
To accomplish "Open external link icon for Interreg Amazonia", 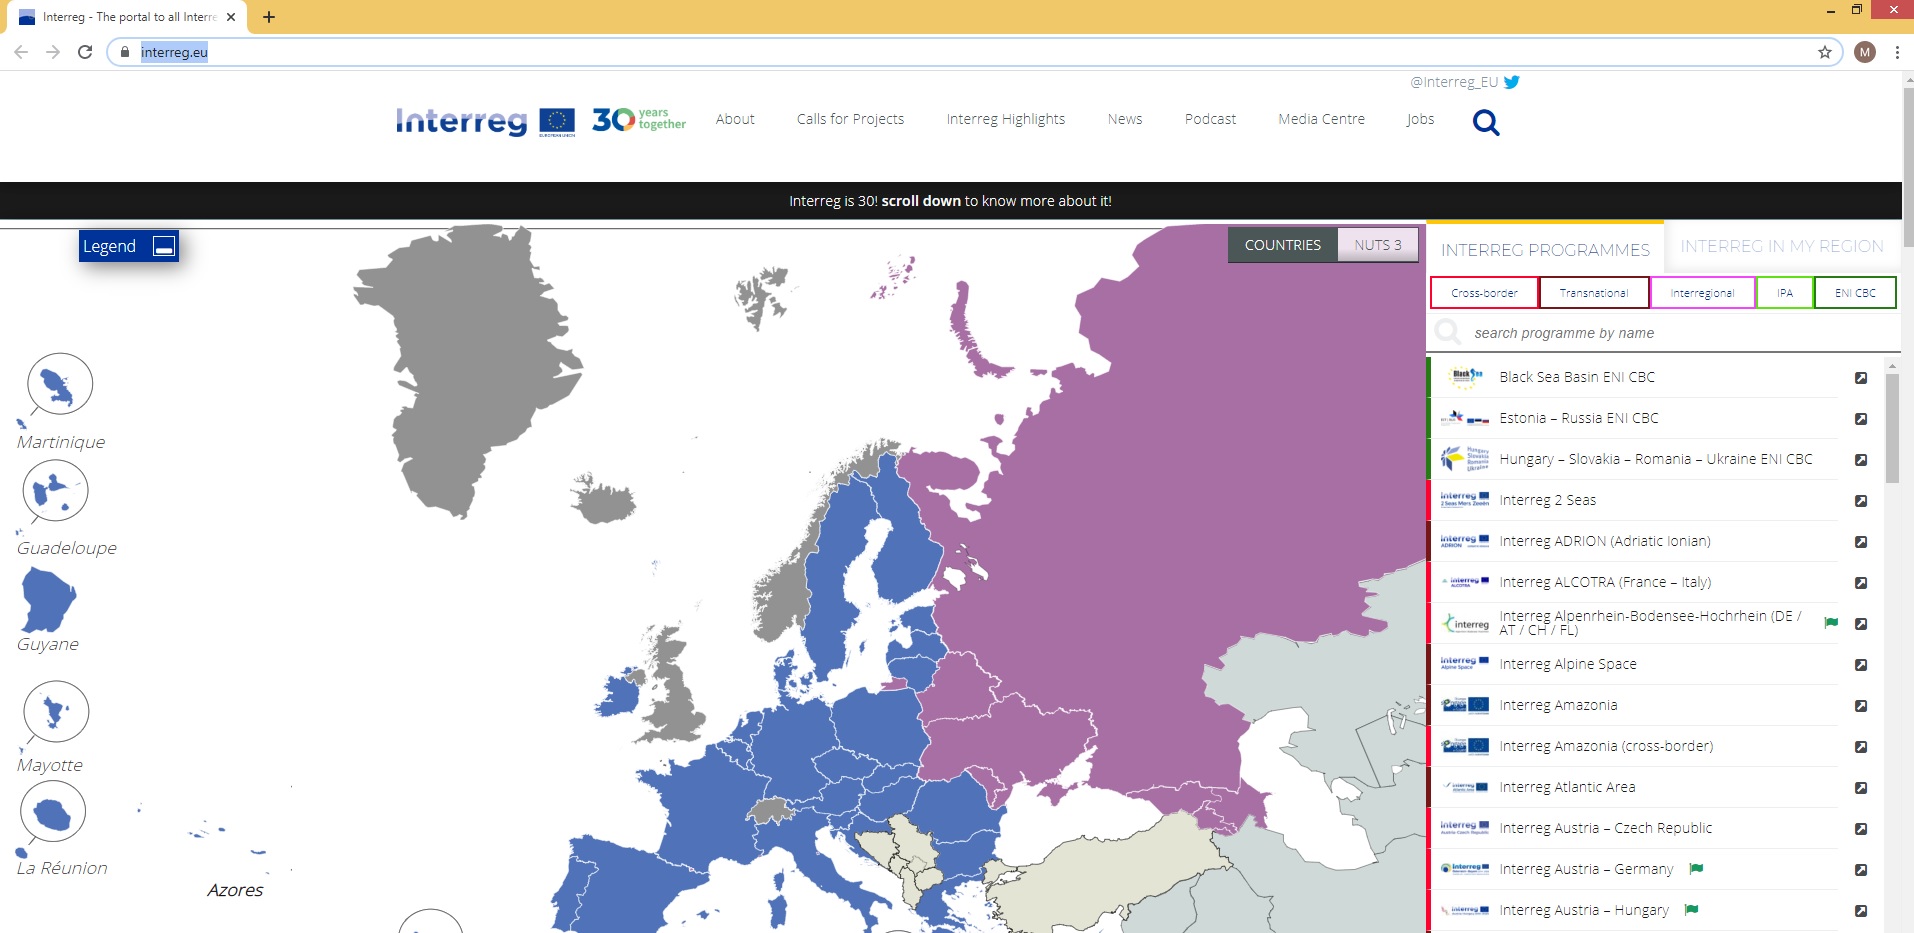I will click(1861, 706).
